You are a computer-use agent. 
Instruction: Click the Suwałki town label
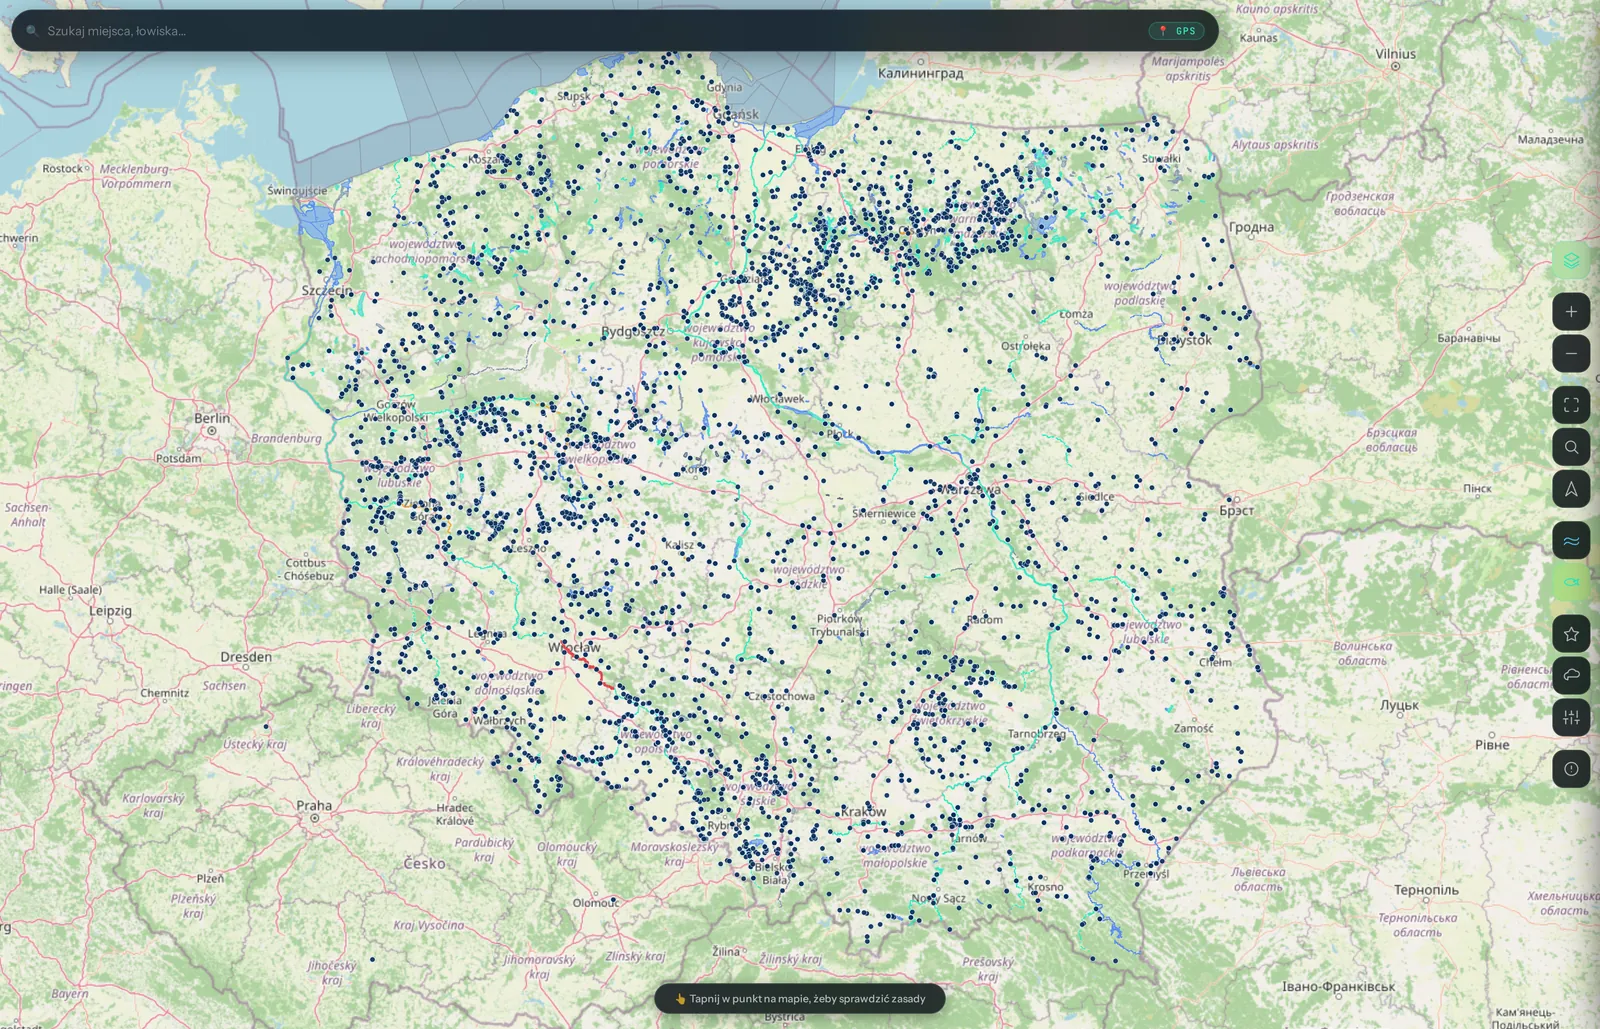tap(1161, 158)
